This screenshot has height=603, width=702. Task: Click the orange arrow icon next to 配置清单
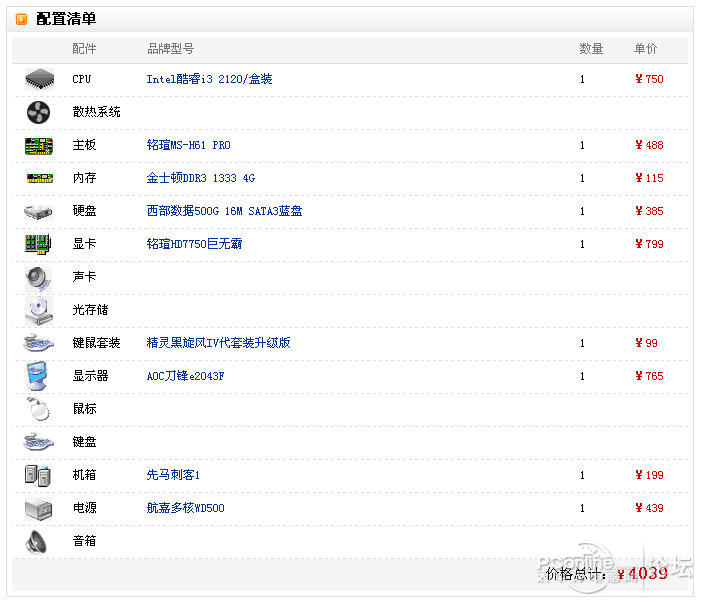tap(21, 19)
